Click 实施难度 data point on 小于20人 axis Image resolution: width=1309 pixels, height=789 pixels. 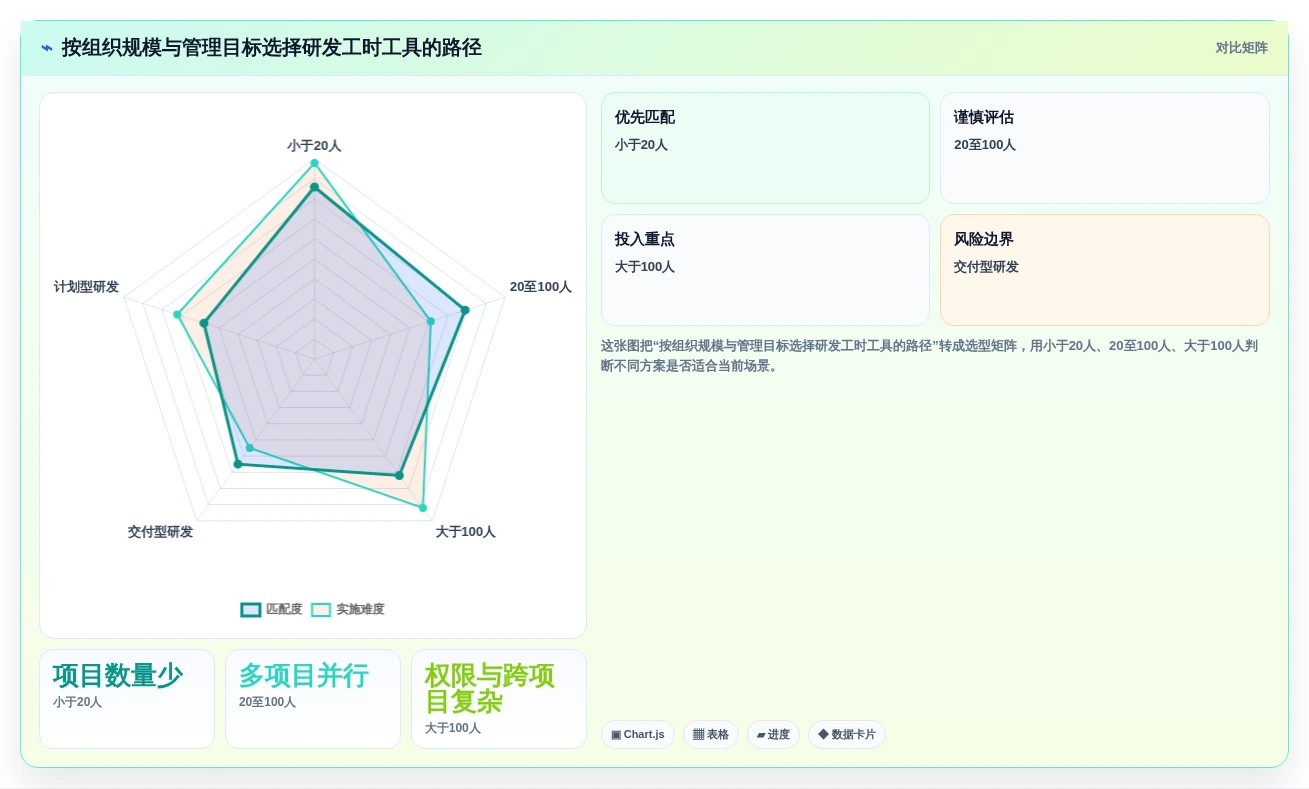(314, 163)
